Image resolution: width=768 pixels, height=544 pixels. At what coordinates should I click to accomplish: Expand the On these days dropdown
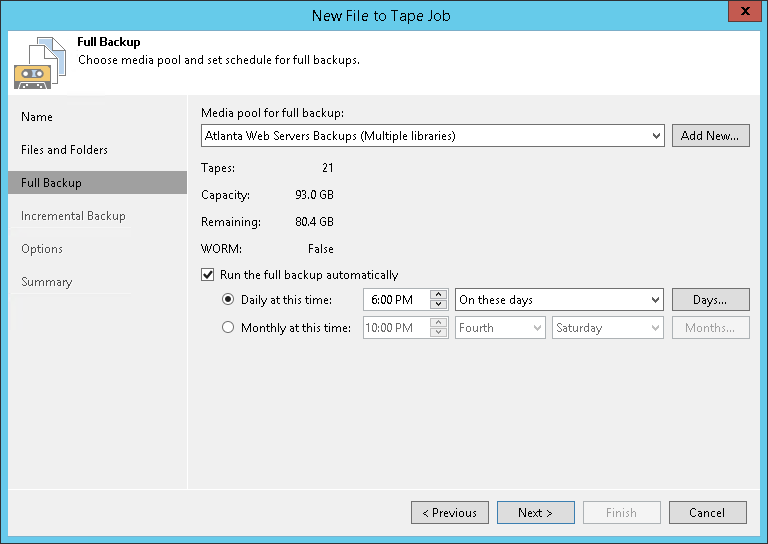[x=656, y=300]
